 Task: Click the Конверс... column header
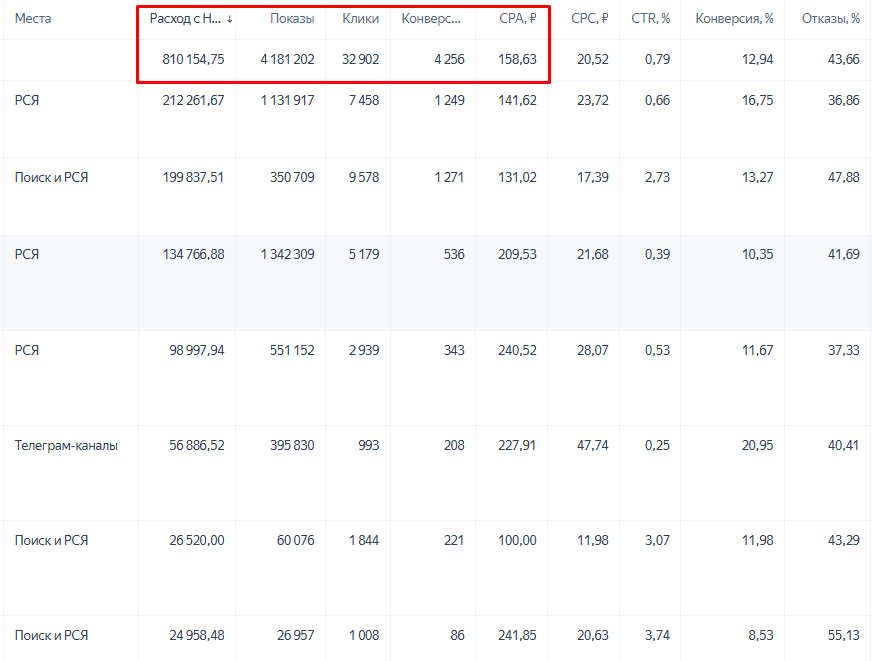[431, 18]
